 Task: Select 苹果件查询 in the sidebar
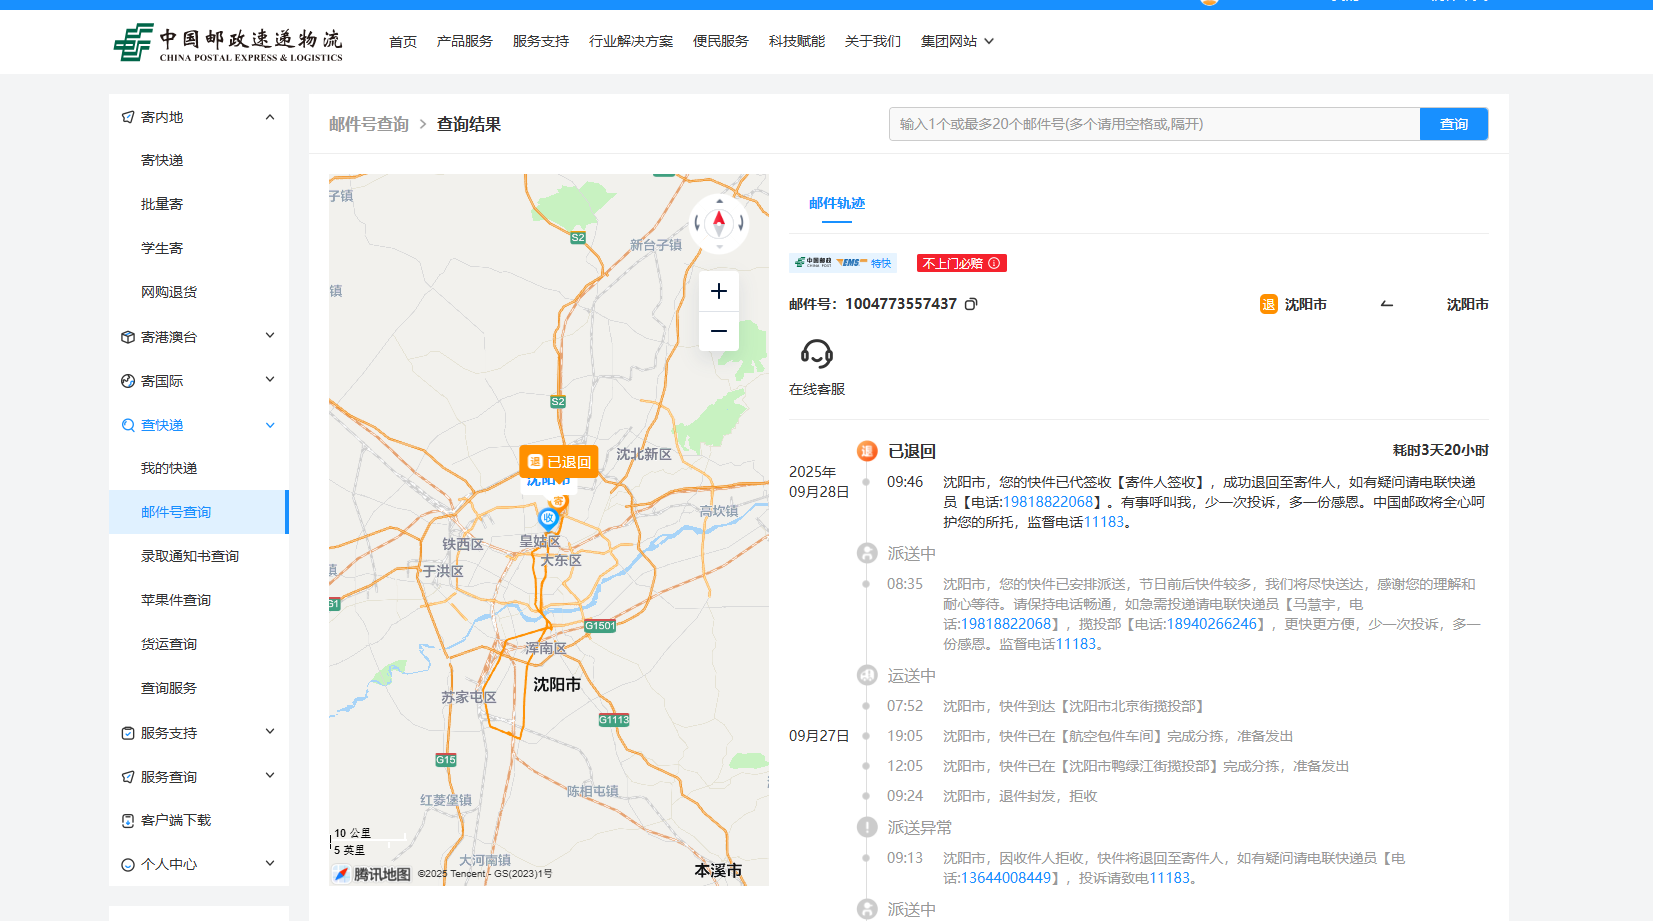point(176,600)
